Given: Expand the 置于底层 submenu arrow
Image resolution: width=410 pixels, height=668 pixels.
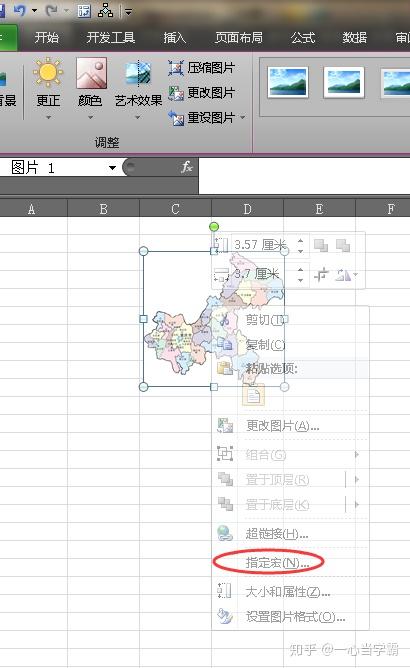Looking at the screenshot, I should [x=357, y=505].
